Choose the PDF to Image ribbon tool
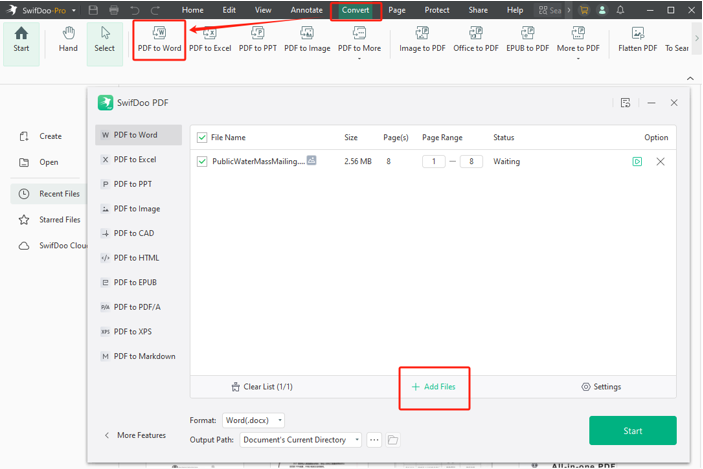The width and height of the screenshot is (703, 469). coord(307,40)
